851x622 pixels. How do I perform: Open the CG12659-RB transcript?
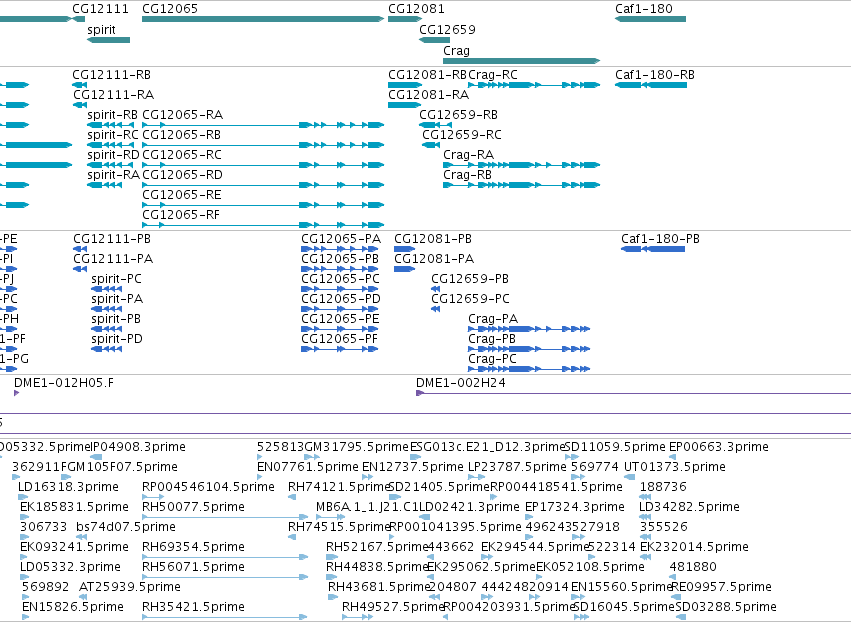coord(458,115)
